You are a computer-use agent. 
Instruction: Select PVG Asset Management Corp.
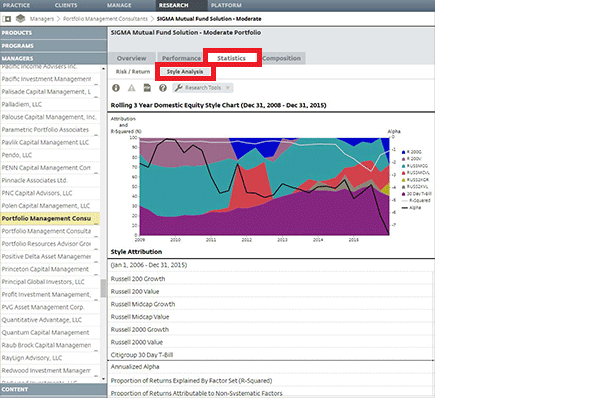point(50,307)
